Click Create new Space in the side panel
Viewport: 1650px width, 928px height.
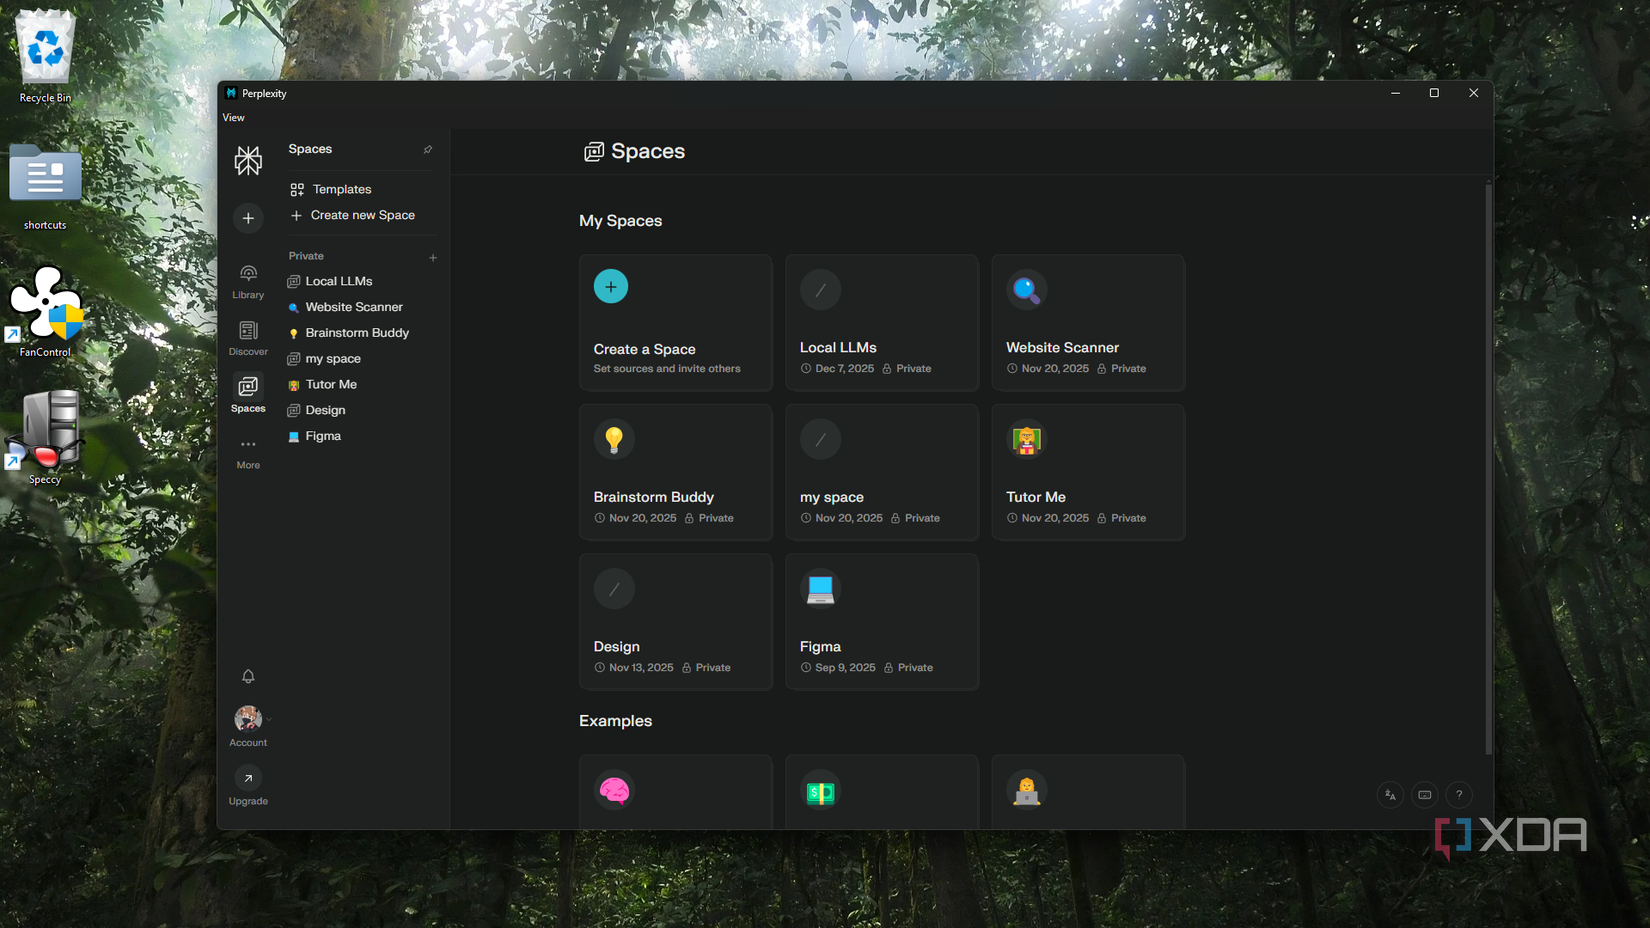pyautogui.click(x=353, y=215)
